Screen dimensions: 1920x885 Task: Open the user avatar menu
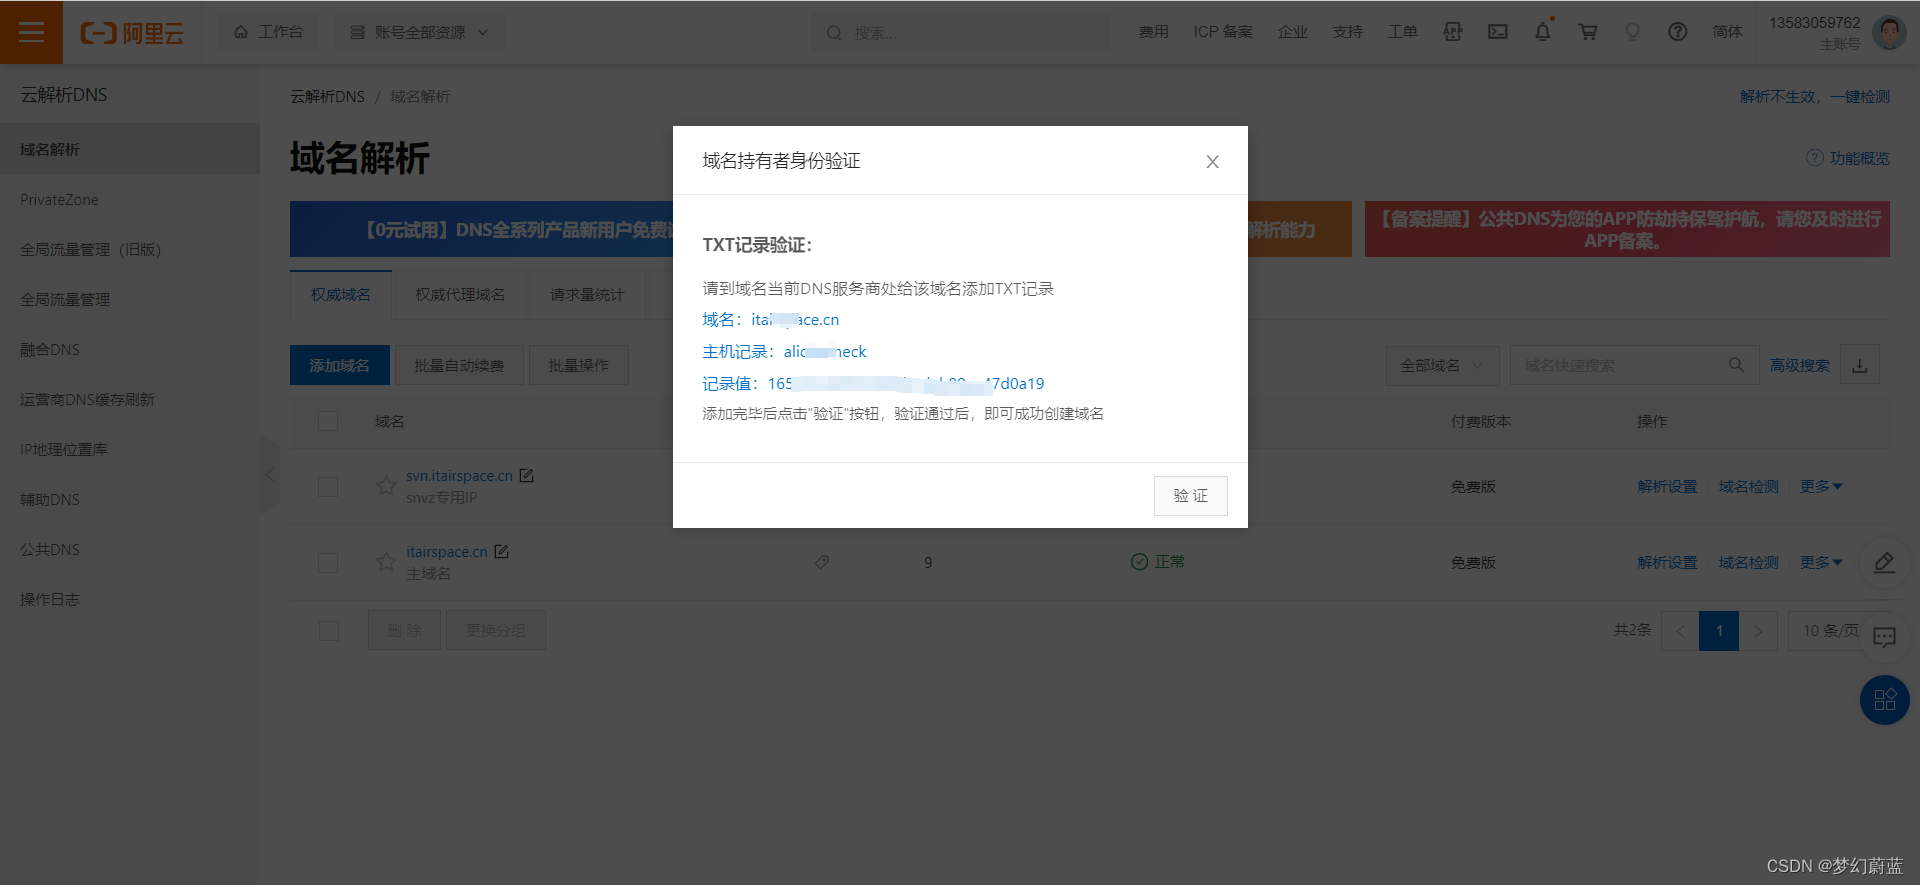[x=1888, y=33]
